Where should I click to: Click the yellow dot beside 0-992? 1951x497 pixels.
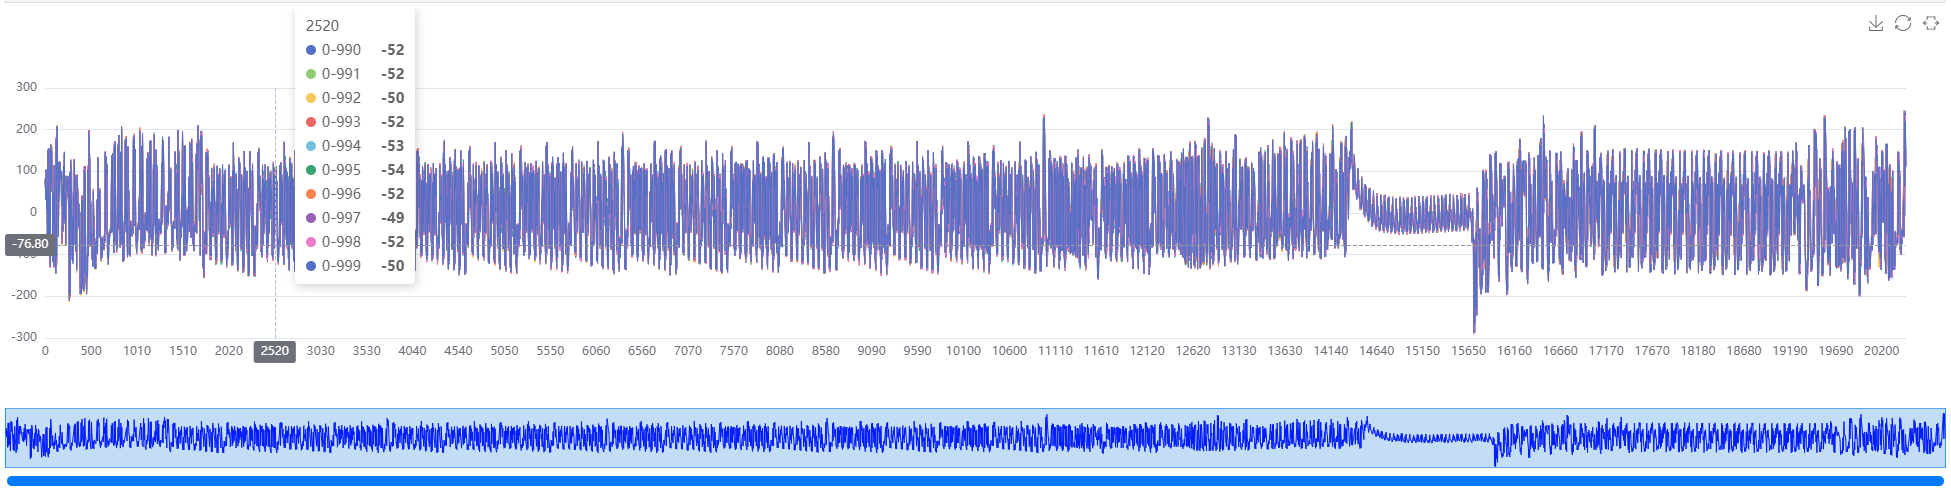(311, 98)
